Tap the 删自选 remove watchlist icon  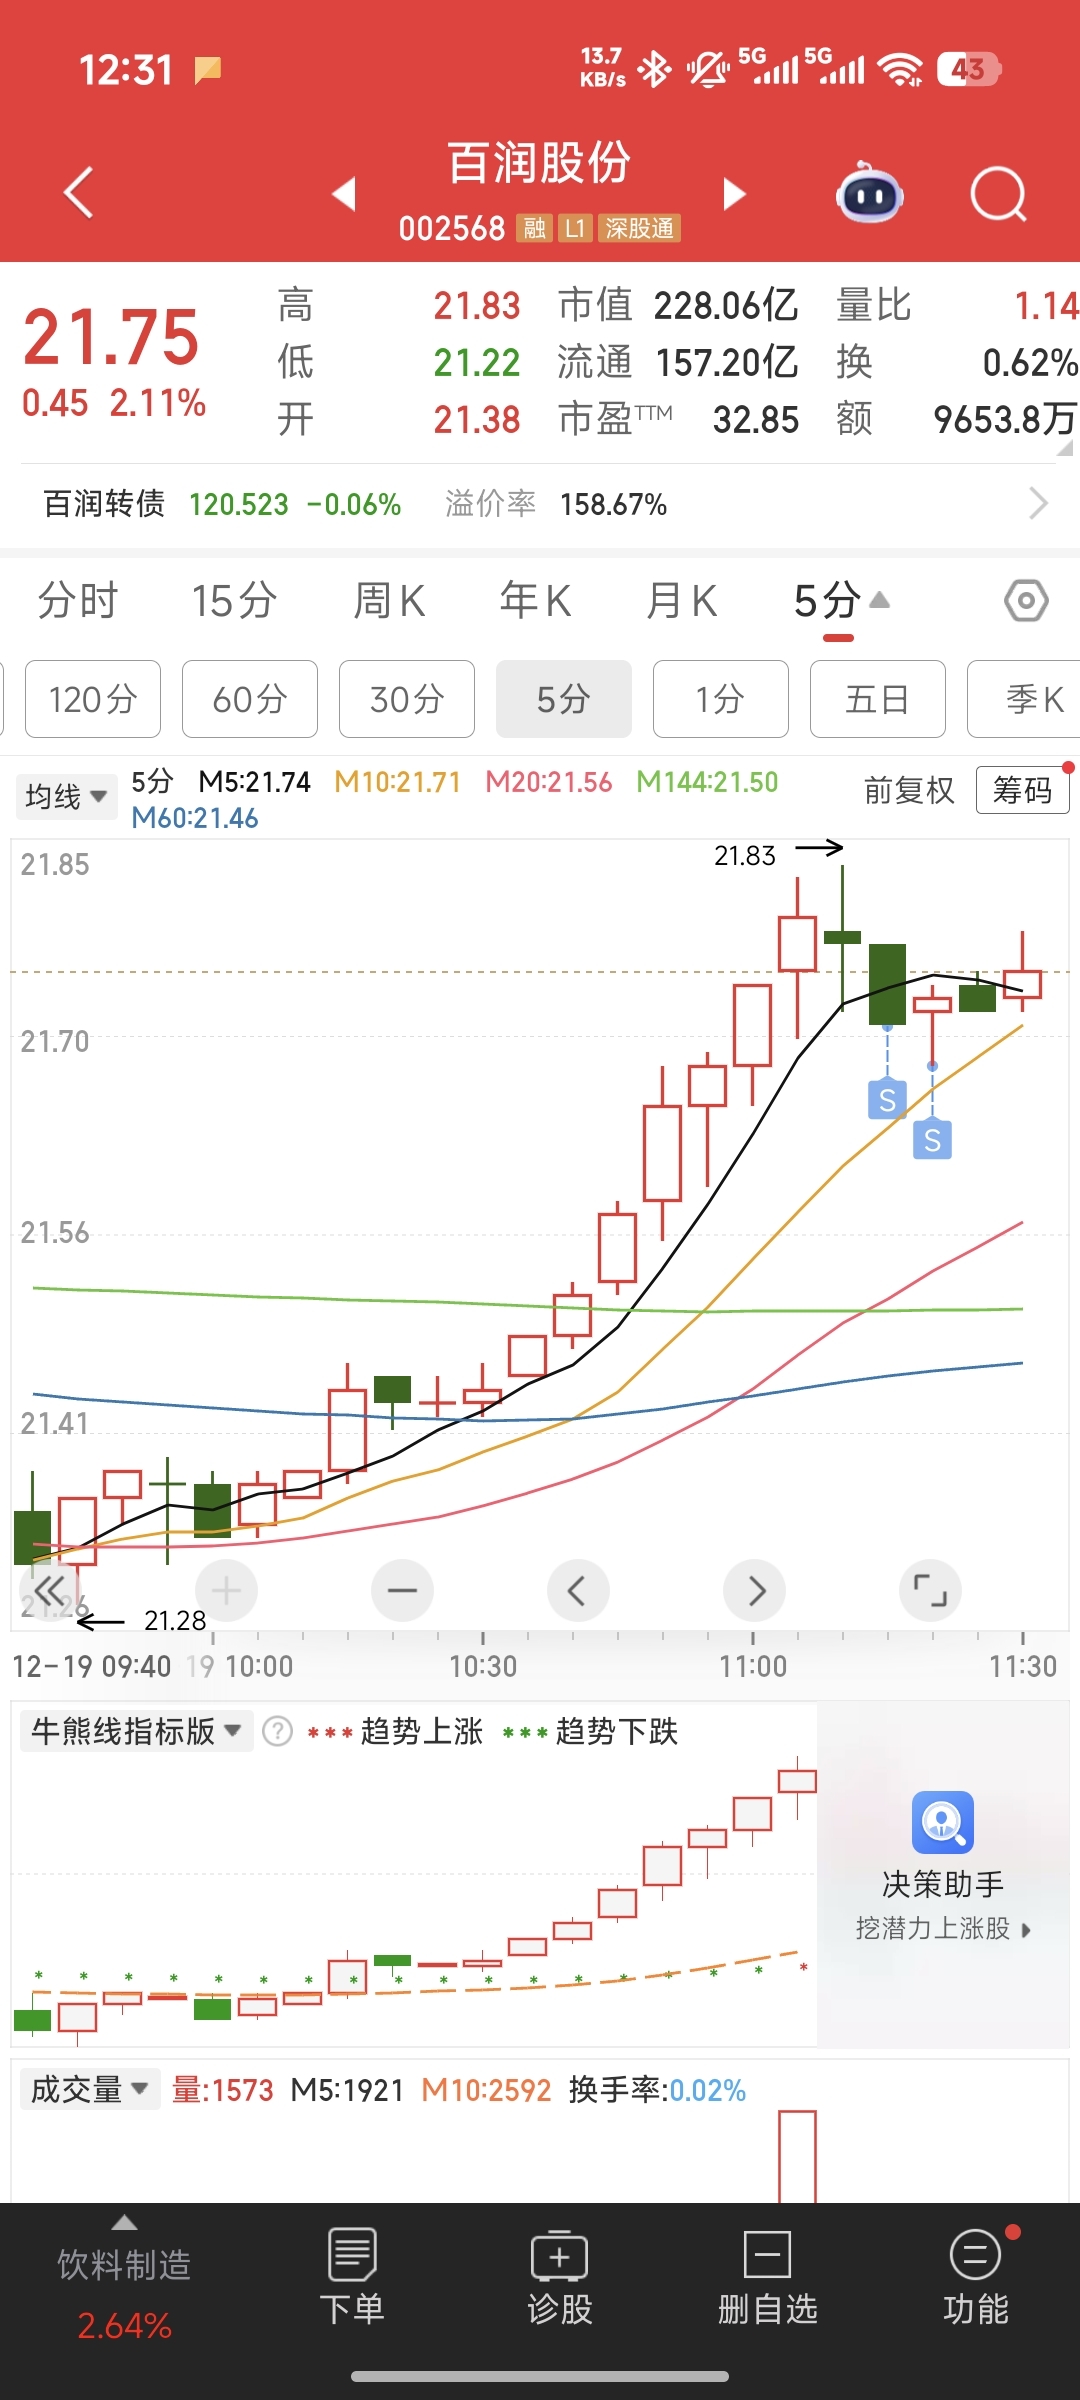[x=768, y=2254]
